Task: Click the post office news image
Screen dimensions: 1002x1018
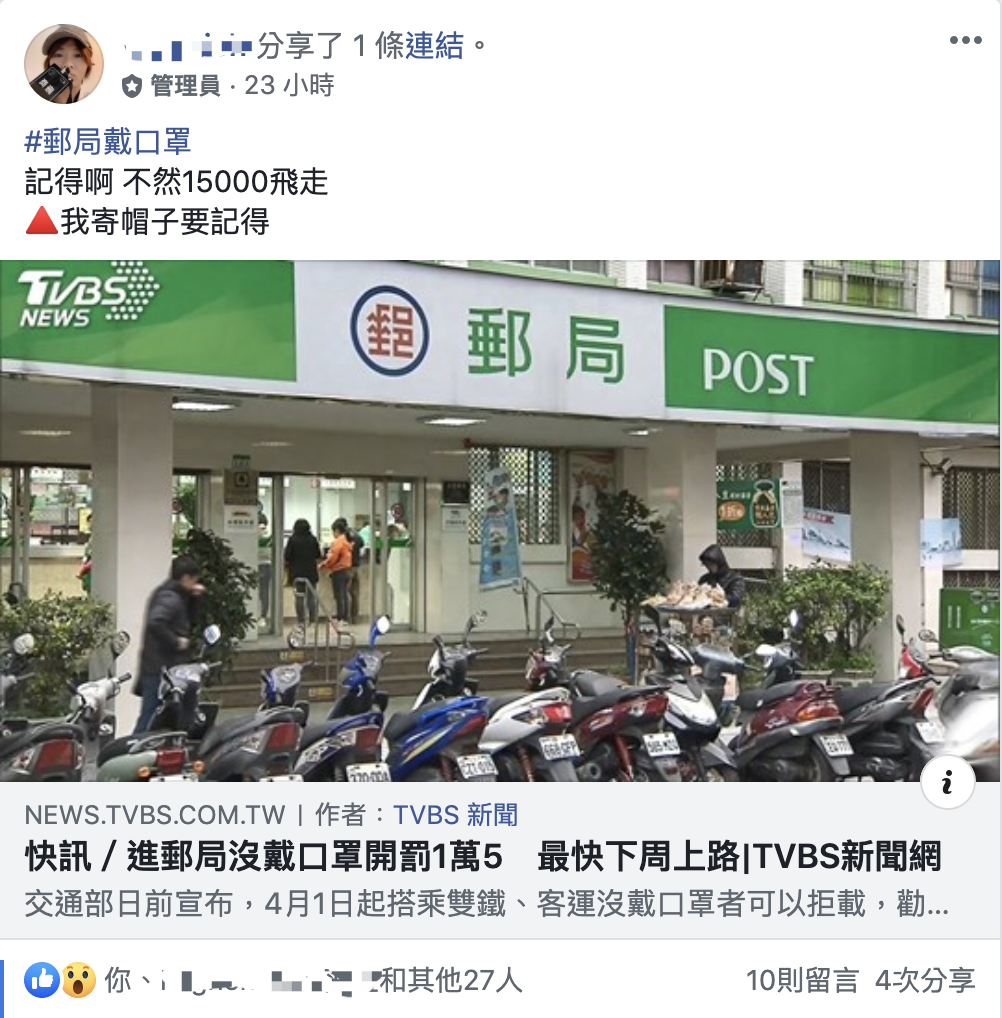Action: tap(500, 521)
